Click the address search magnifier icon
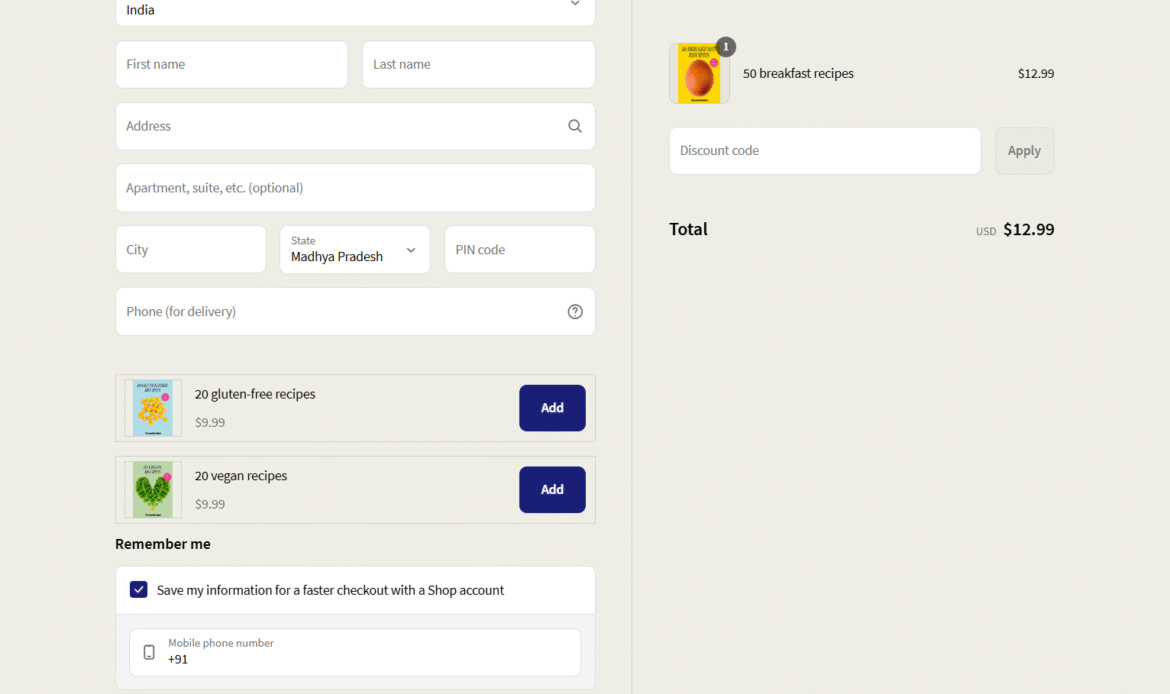Image resolution: width=1170 pixels, height=694 pixels. point(575,126)
